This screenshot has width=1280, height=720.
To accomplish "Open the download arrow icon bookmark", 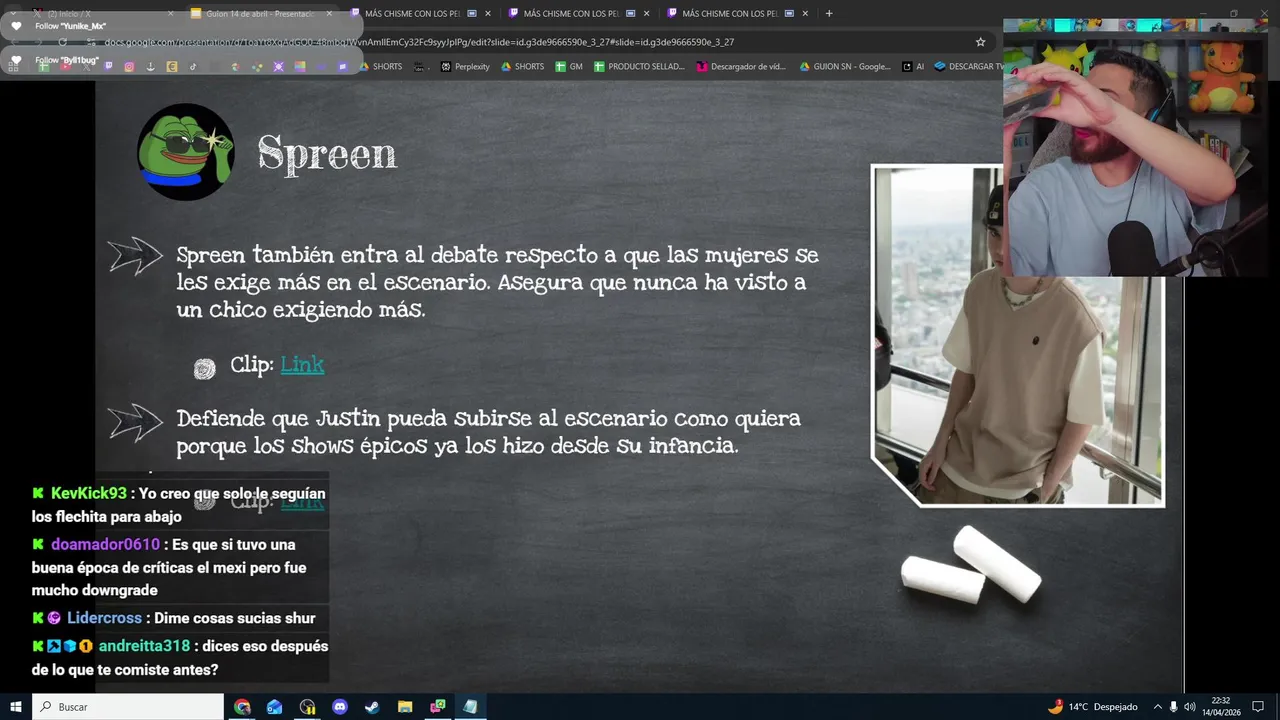I will click(x=150, y=67).
